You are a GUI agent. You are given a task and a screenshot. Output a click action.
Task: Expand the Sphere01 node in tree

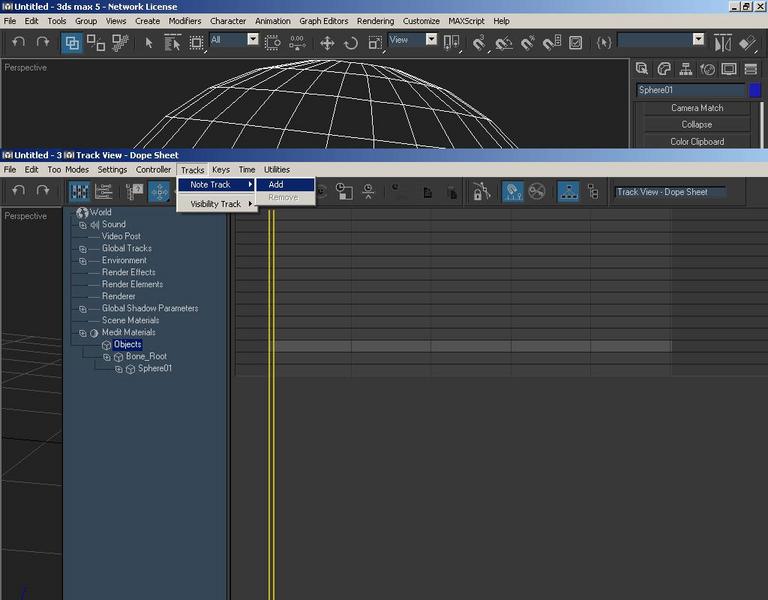119,369
